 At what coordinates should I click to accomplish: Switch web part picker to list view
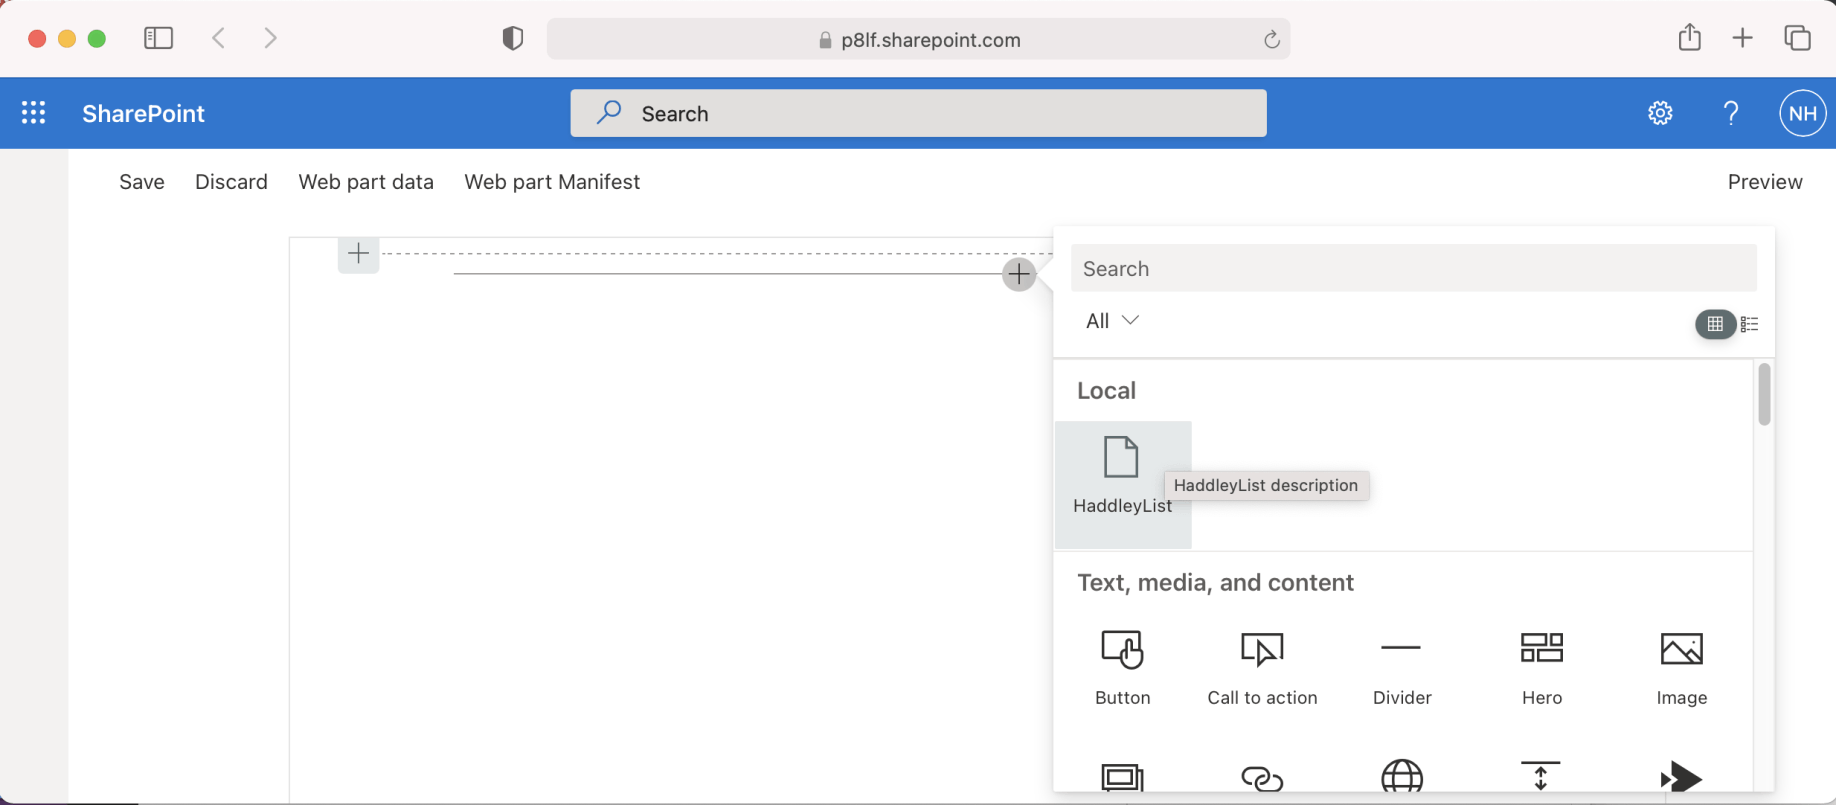[x=1749, y=324]
